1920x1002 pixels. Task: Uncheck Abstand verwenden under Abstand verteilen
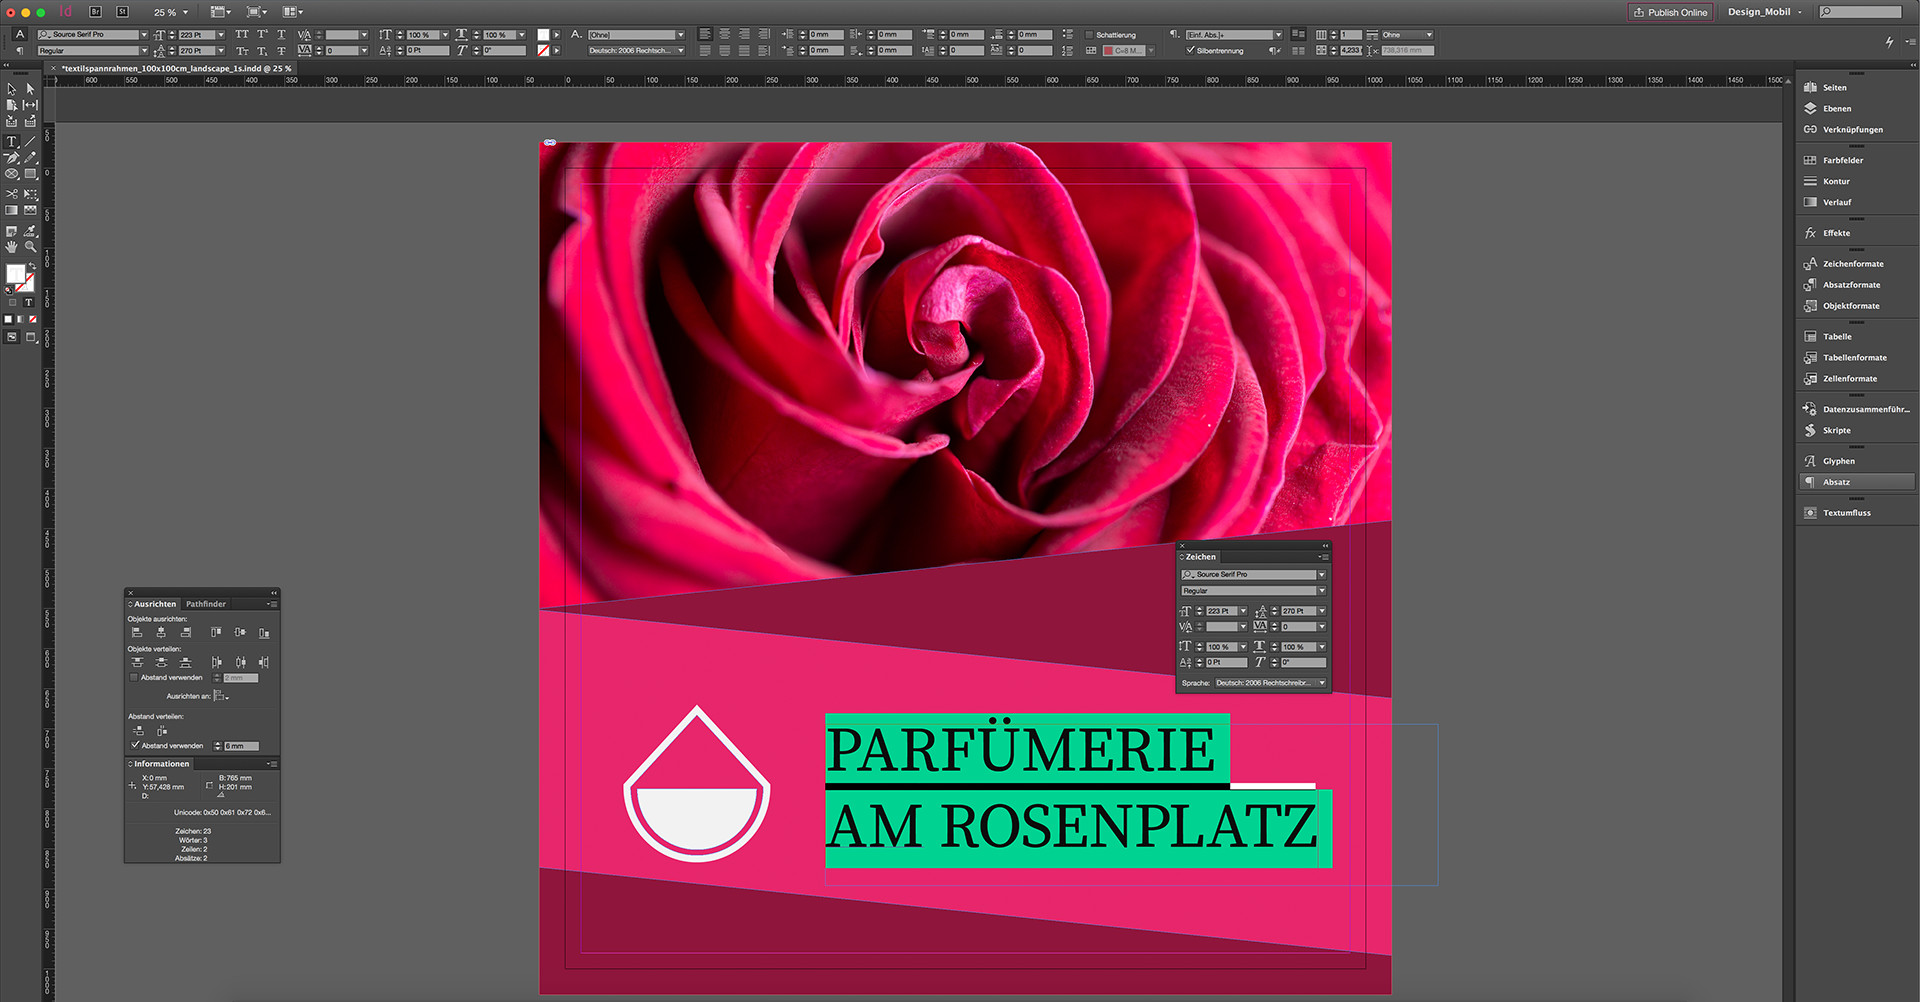click(133, 745)
